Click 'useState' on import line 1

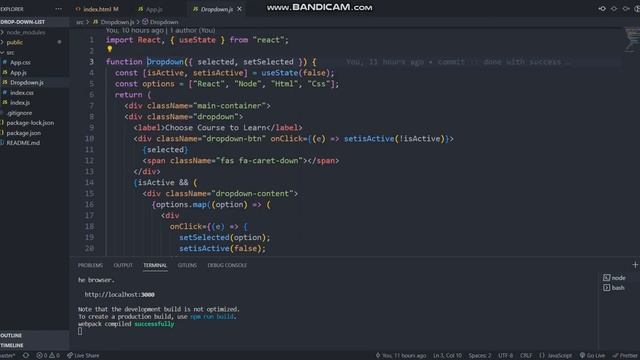pos(197,40)
